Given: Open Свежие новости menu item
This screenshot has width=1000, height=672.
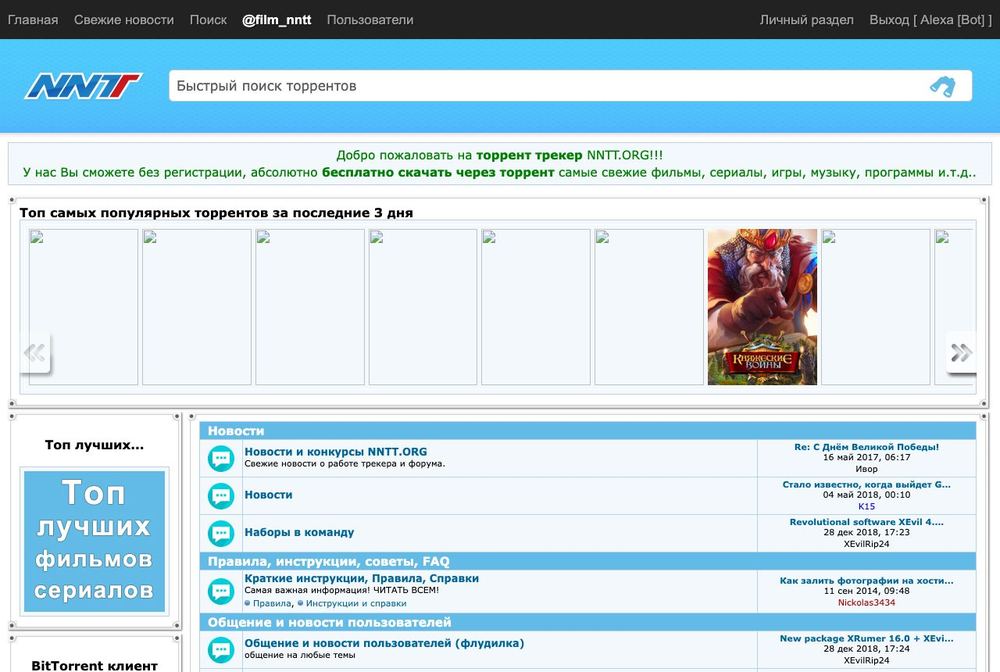Looking at the screenshot, I should (x=124, y=20).
